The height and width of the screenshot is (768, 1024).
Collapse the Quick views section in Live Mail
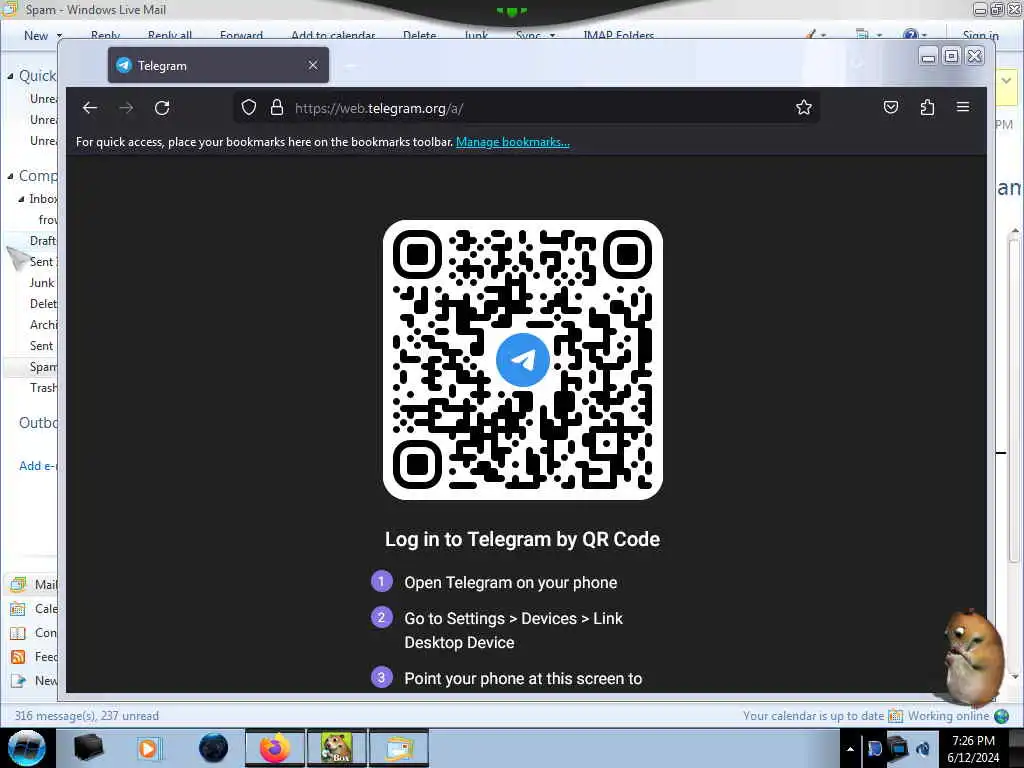pyautogui.click(x=10, y=76)
